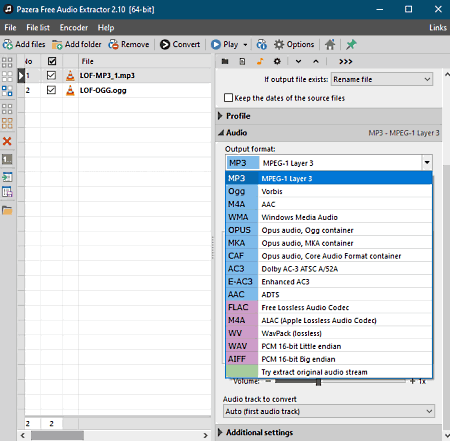Click the numbering '1..' sidebar icon
This screenshot has height=441, width=450.
(x=7, y=159)
